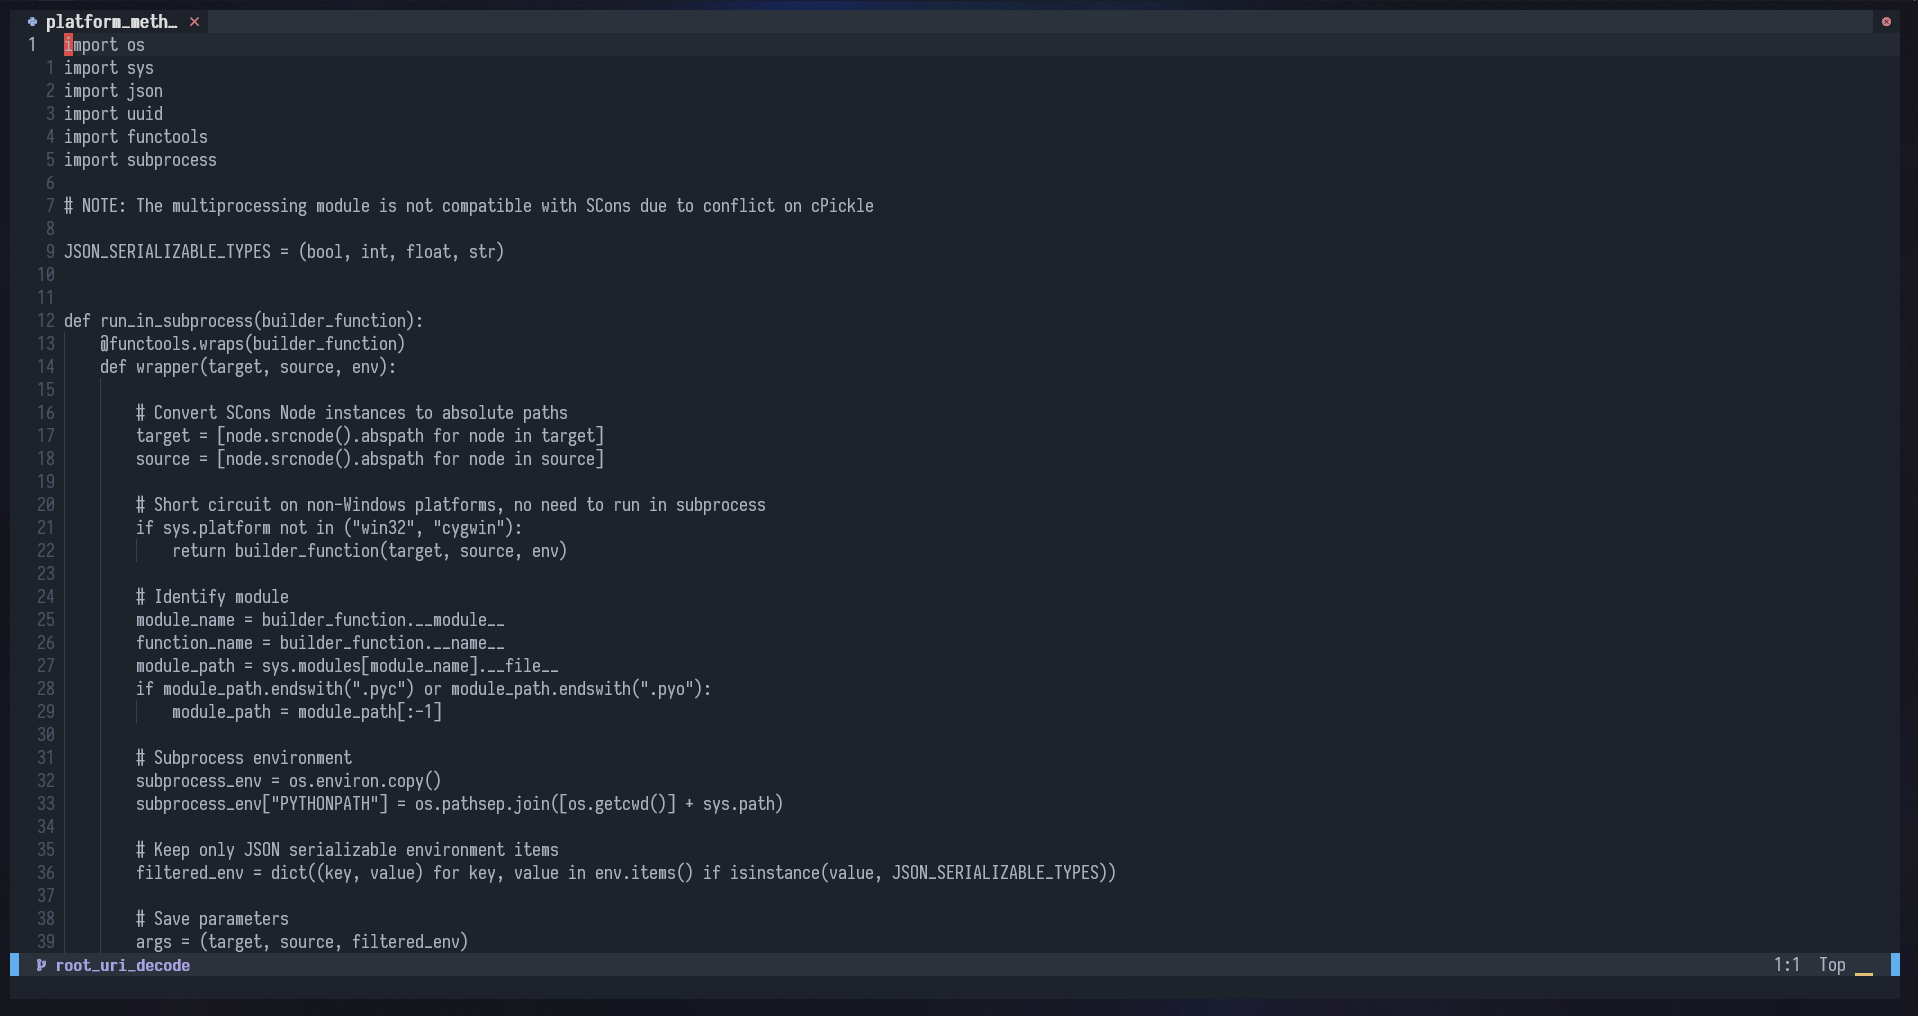Click the git branch icon in the status bar

[x=40, y=965]
